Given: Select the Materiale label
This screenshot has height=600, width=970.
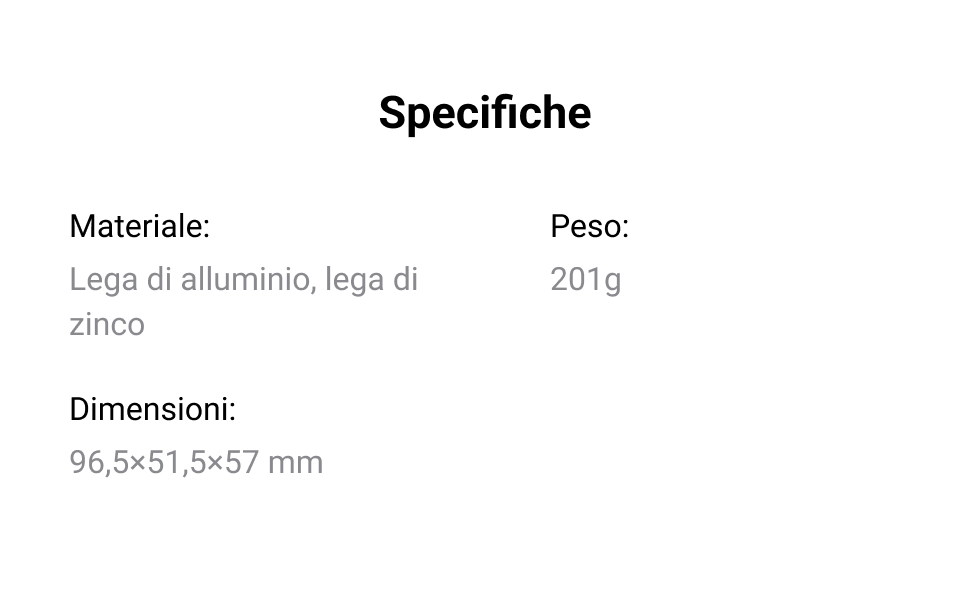Looking at the screenshot, I should pyautogui.click(x=139, y=227).
